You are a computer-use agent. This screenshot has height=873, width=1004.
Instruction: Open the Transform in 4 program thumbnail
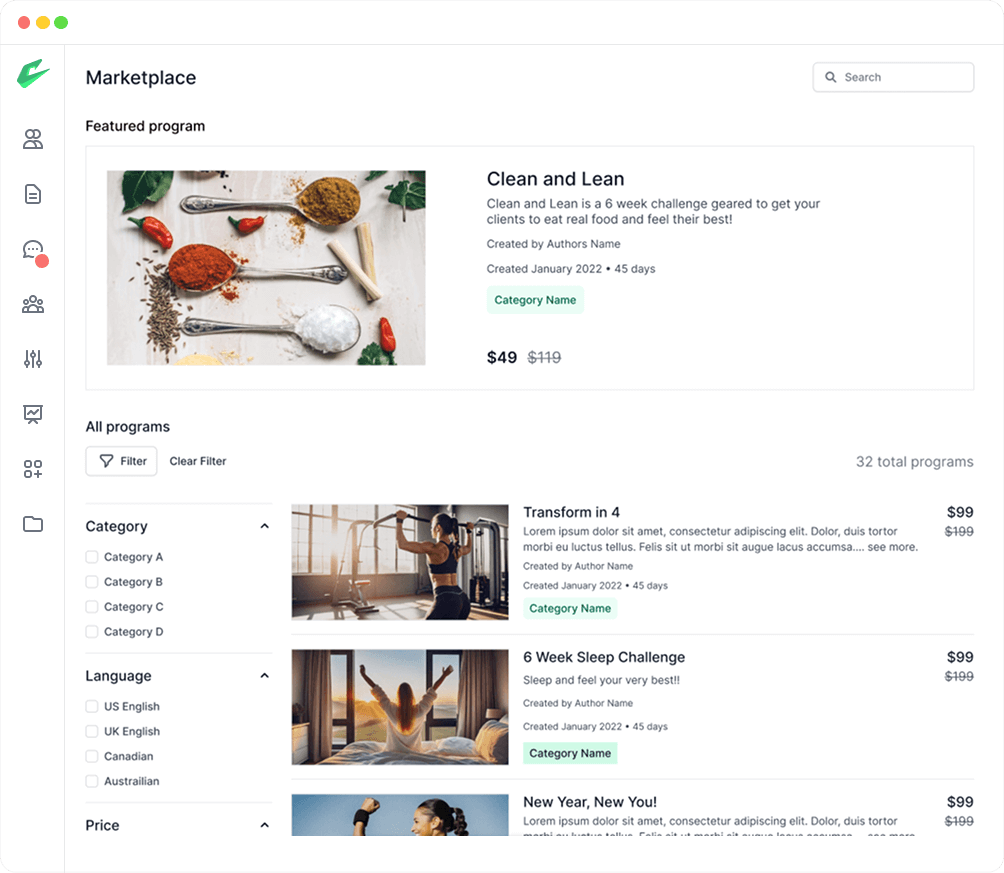pos(400,562)
